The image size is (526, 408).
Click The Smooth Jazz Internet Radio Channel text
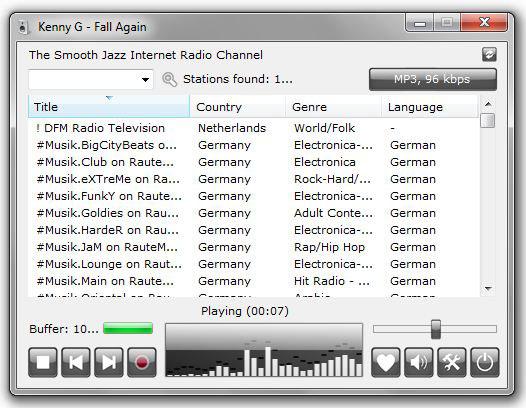point(146,55)
